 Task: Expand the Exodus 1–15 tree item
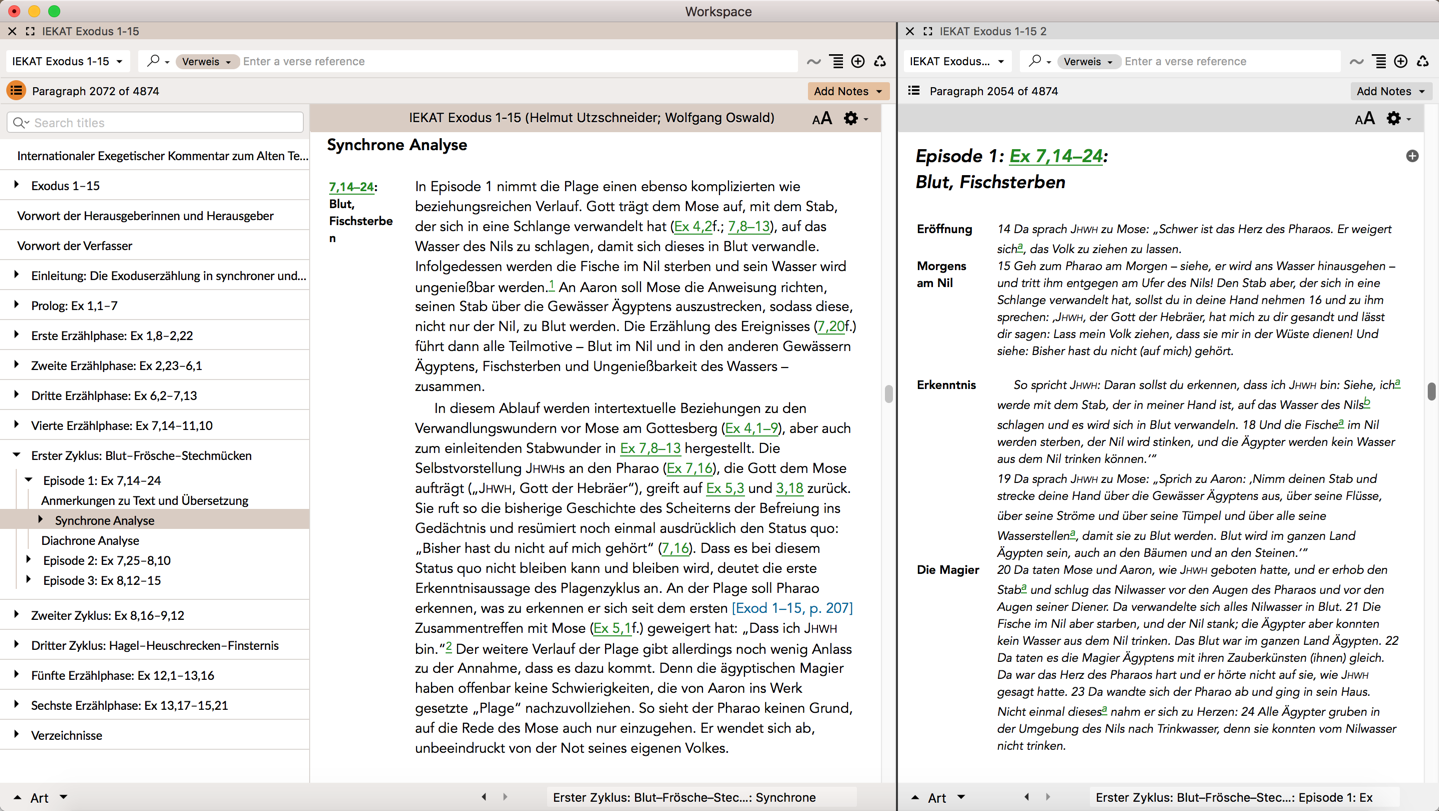pos(16,185)
